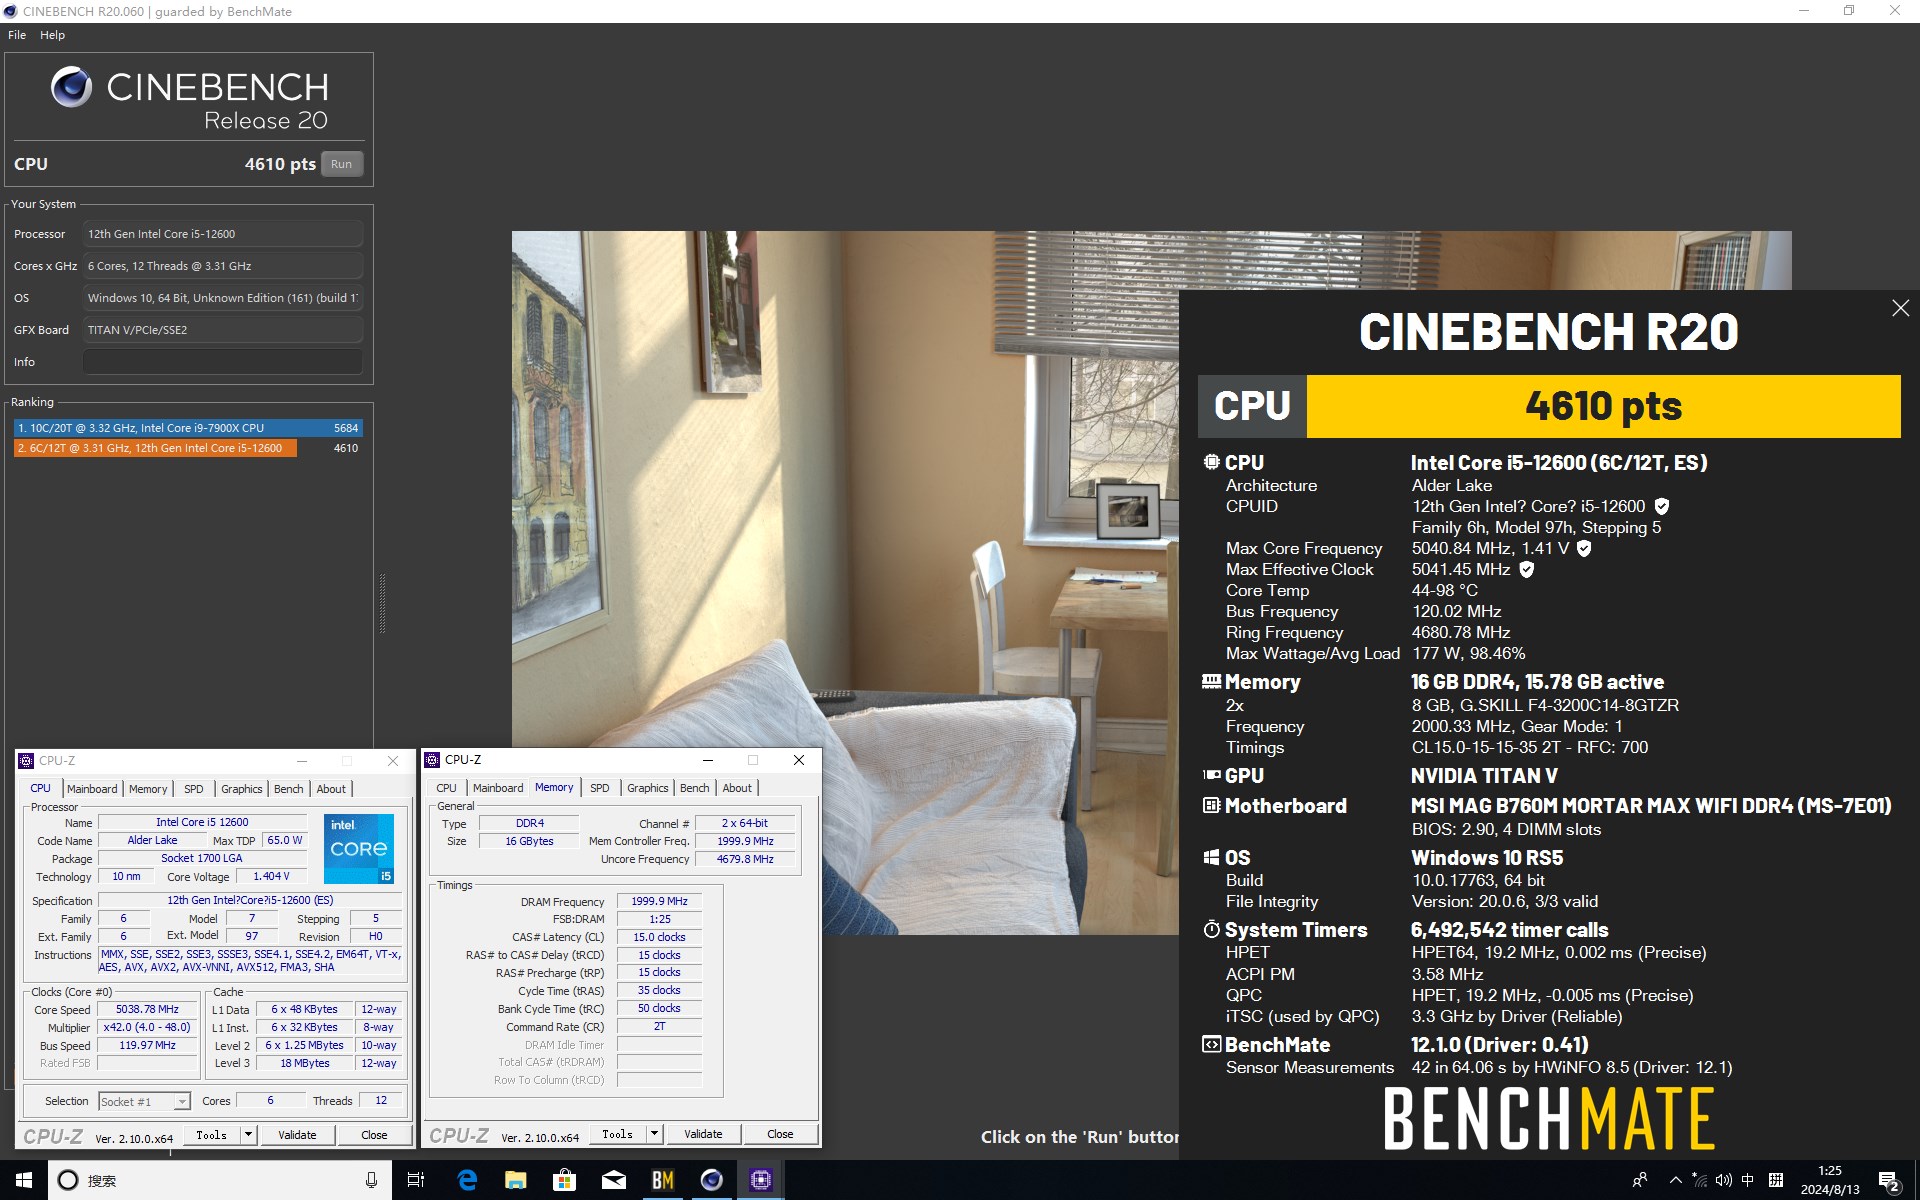Open SPD tab in left CPU-Z window
The height and width of the screenshot is (1200, 1920).
click(x=194, y=789)
